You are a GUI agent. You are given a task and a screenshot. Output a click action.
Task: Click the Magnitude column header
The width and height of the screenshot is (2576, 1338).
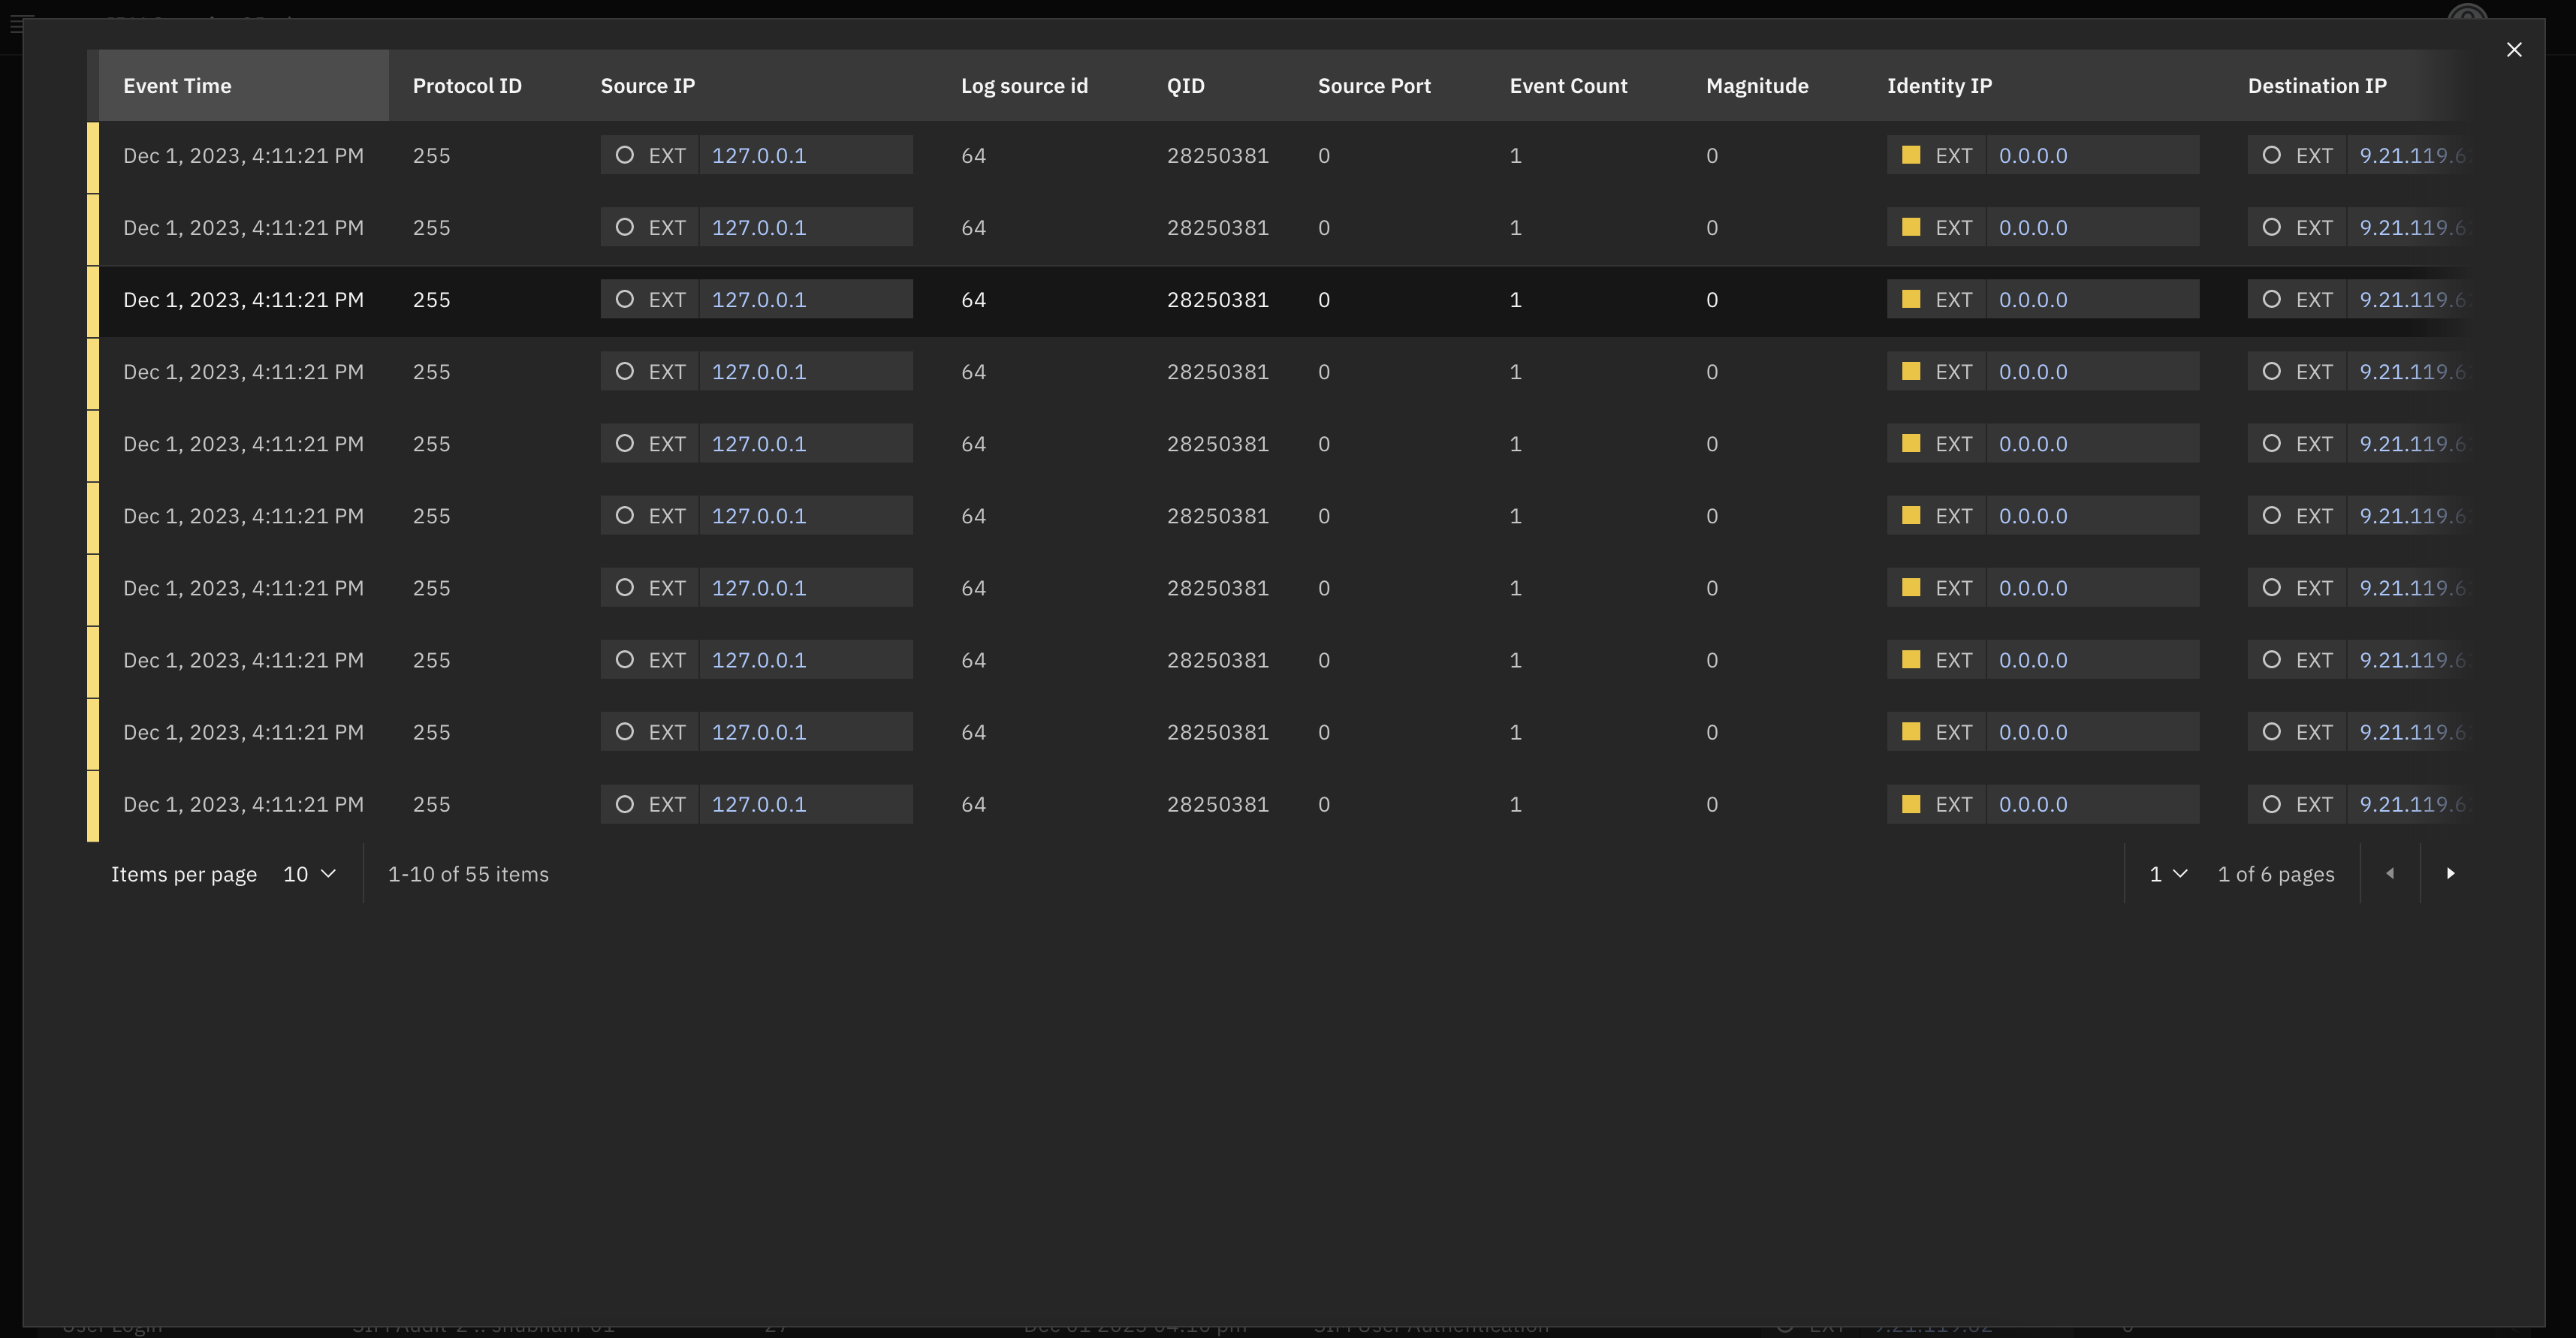point(1757,86)
